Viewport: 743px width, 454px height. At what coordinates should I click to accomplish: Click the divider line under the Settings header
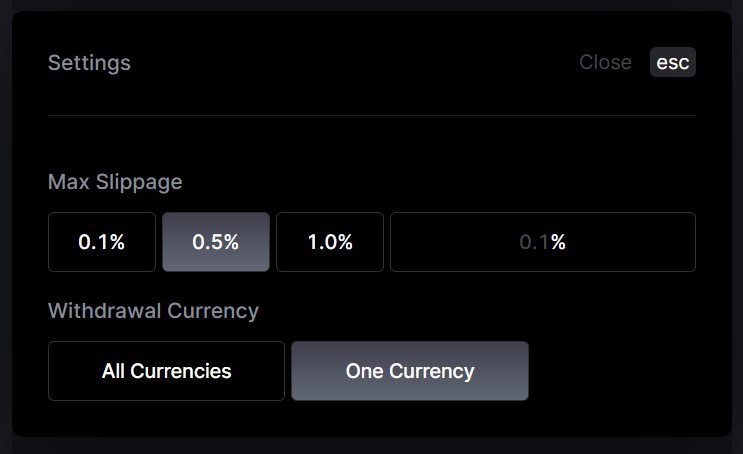click(x=372, y=116)
